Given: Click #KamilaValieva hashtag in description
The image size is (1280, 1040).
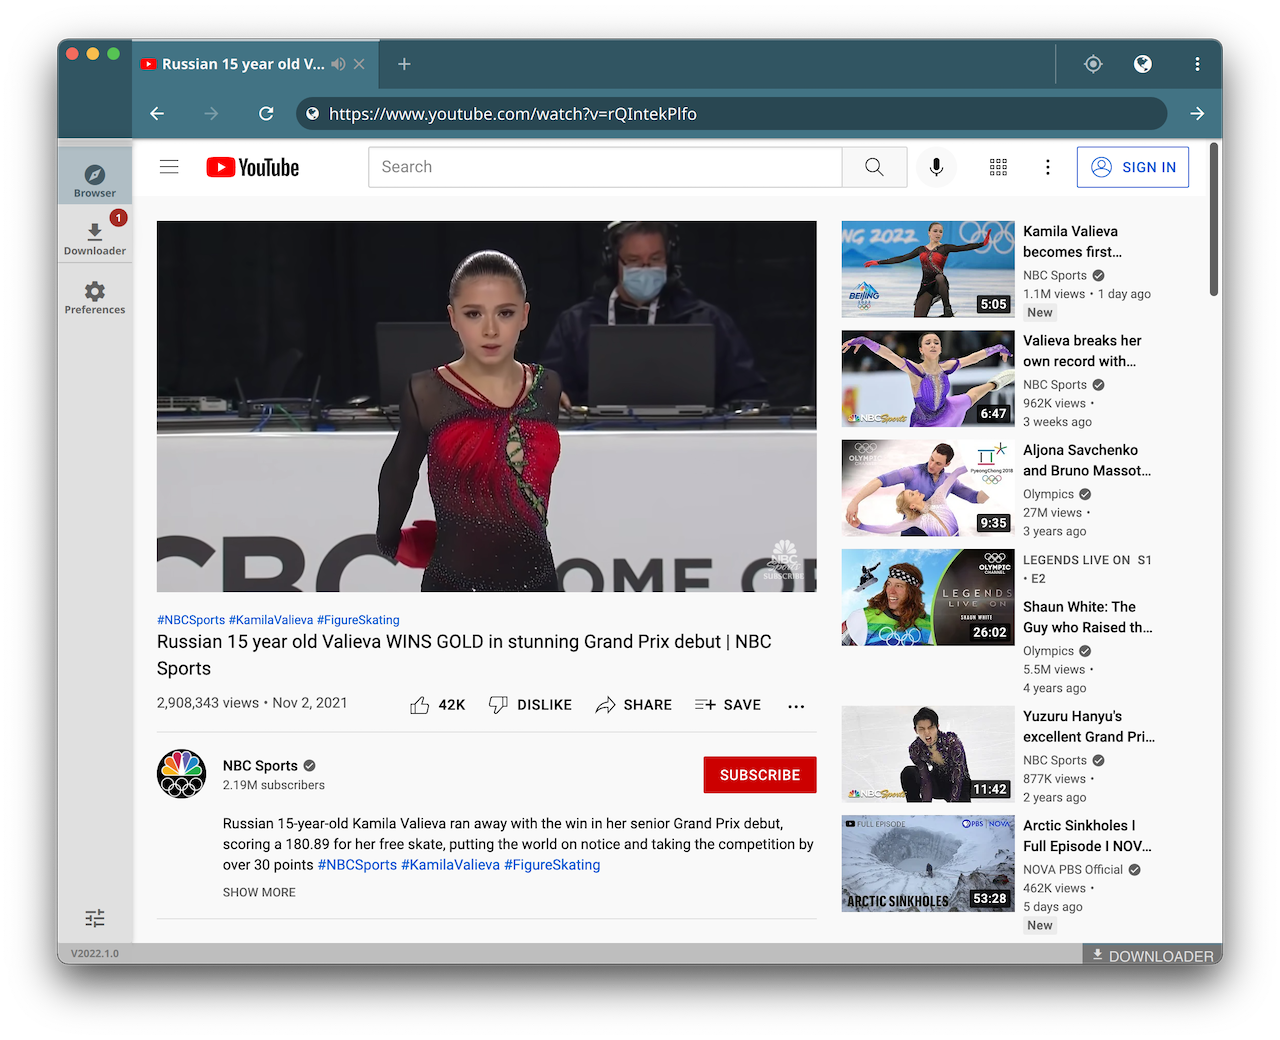Looking at the screenshot, I should 450,865.
